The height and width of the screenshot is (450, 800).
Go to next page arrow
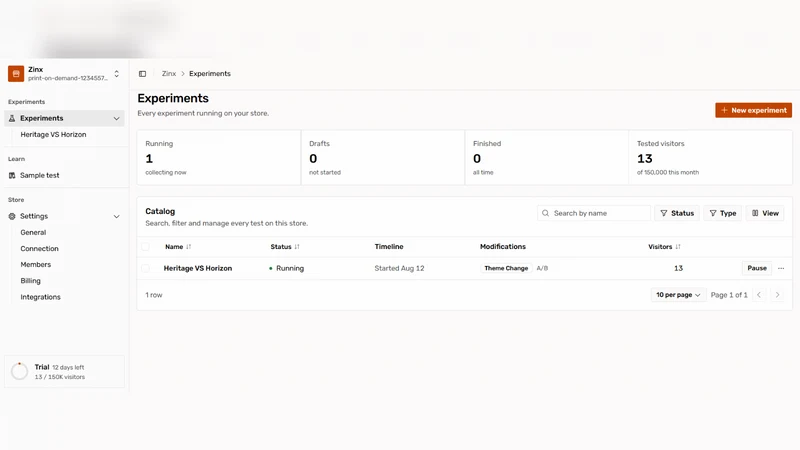pos(778,295)
